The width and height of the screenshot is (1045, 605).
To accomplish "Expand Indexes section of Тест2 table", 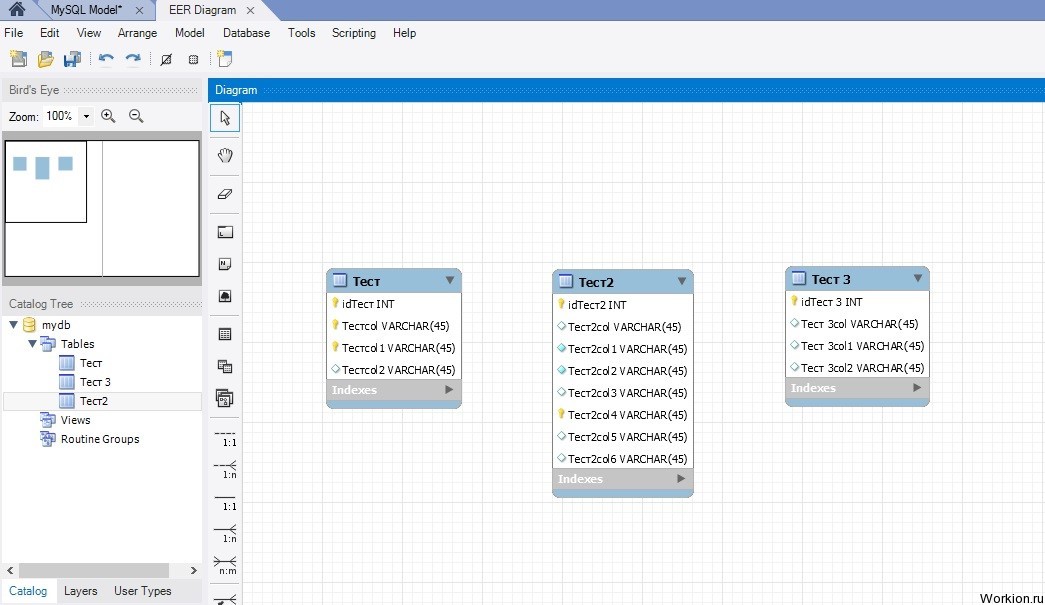I will point(682,479).
